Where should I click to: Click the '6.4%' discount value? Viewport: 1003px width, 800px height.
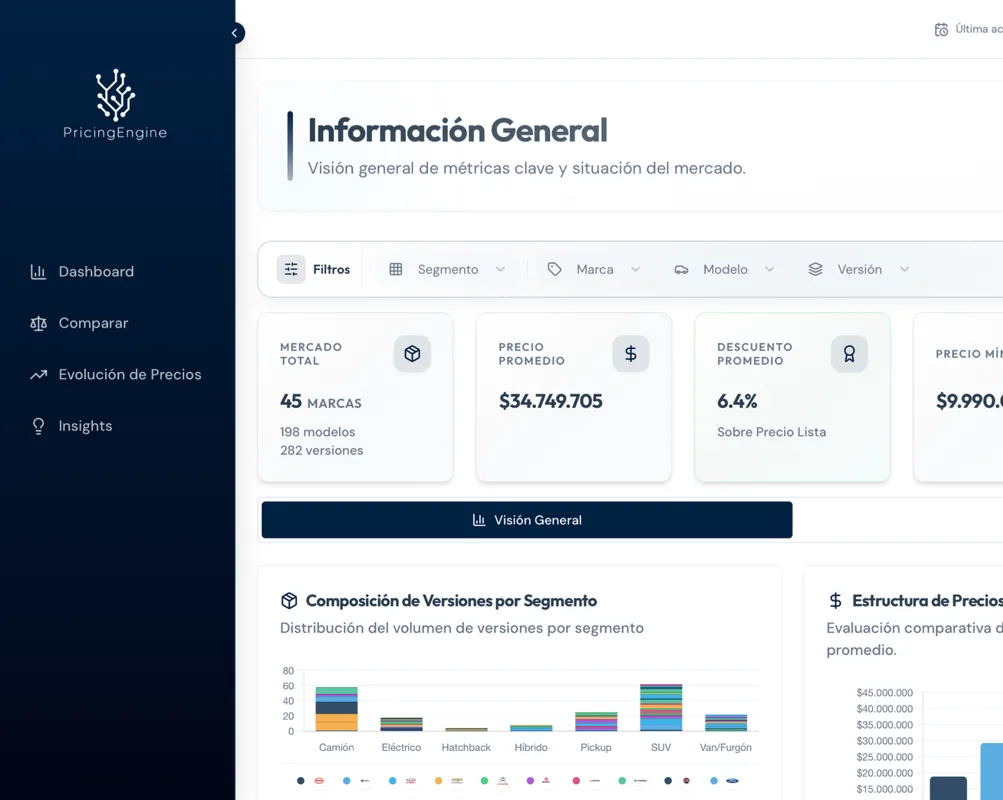pyautogui.click(x=737, y=402)
